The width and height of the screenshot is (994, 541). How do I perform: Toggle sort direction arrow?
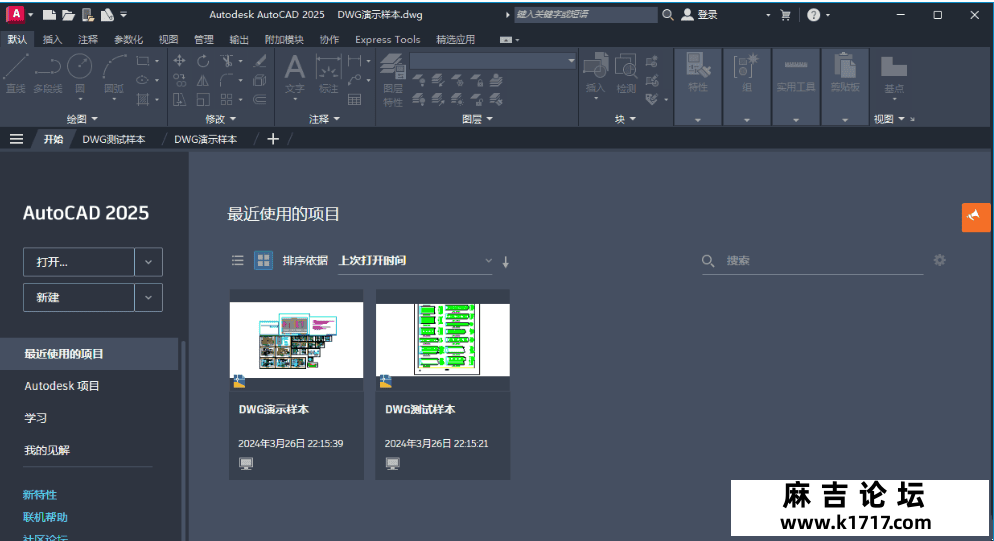coord(505,261)
